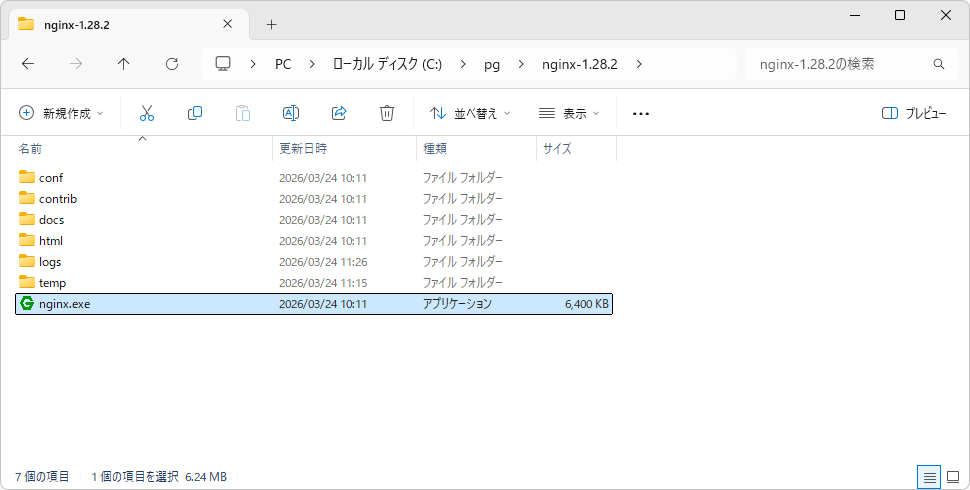Open the 新規作成 dropdown
970x490 pixels.
pyautogui.click(x=61, y=113)
